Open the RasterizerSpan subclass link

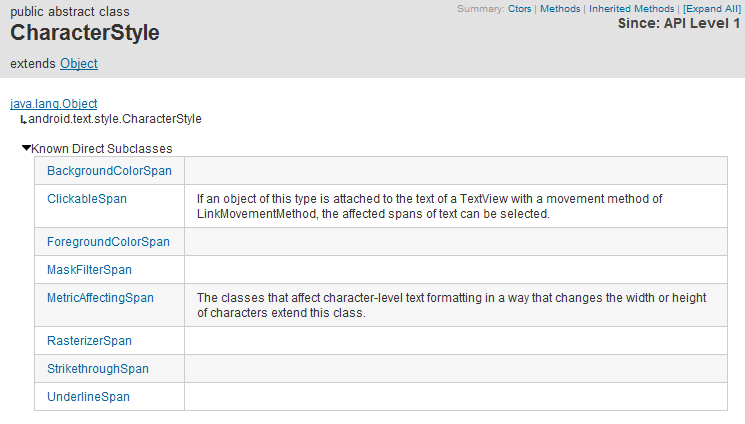pos(89,341)
